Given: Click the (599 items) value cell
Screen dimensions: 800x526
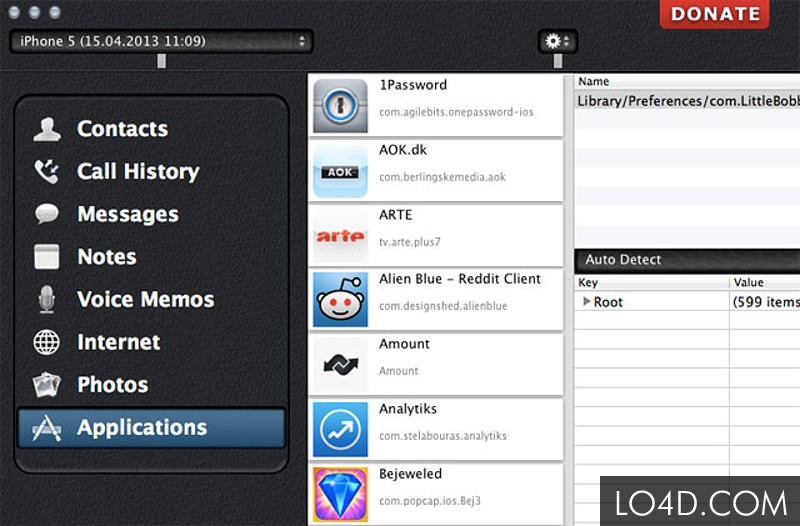Looking at the screenshot, I should pos(765,302).
